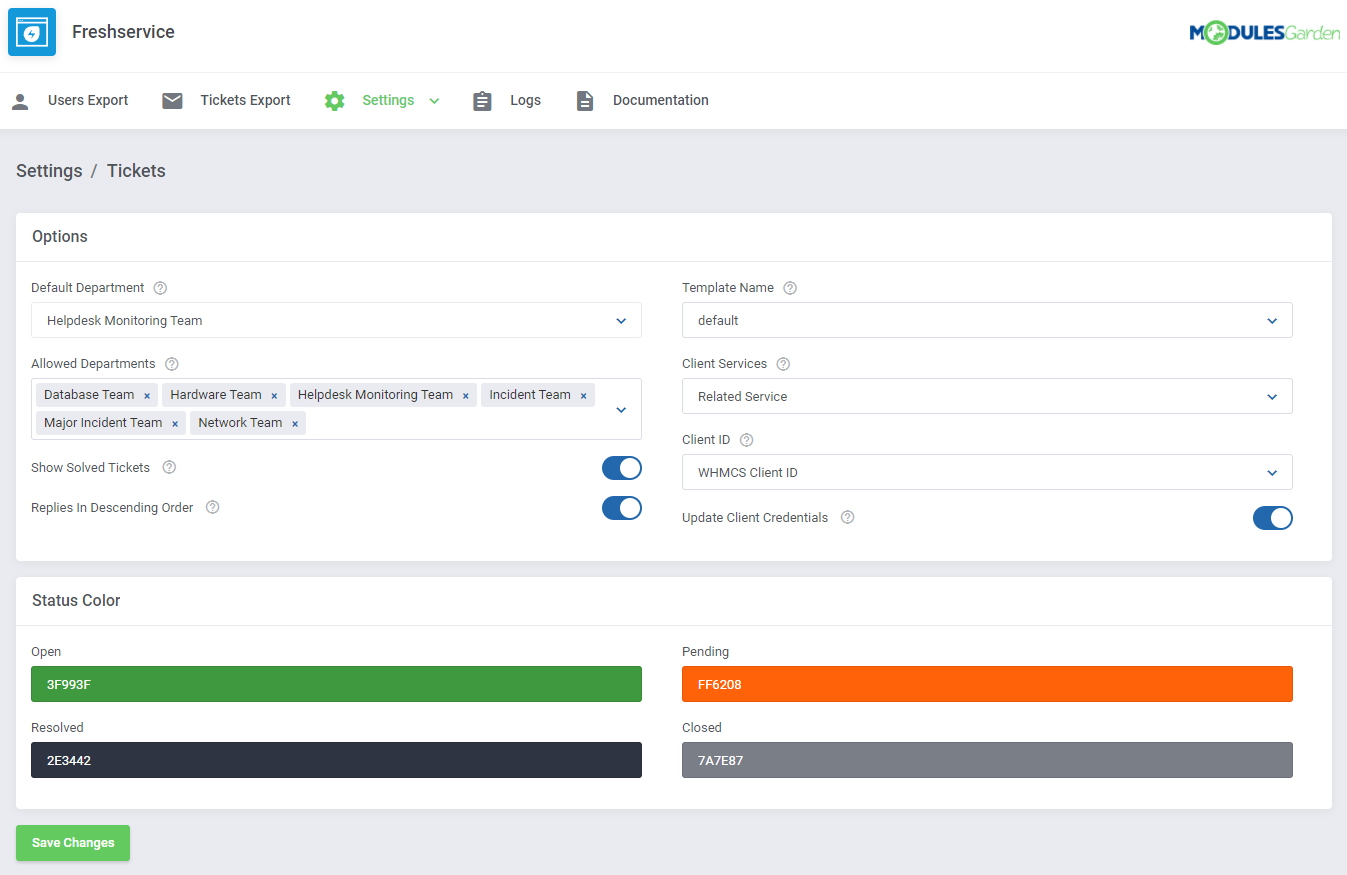The width and height of the screenshot is (1347, 875).
Task: Toggle Show Solved Tickets switch
Action: click(x=621, y=468)
